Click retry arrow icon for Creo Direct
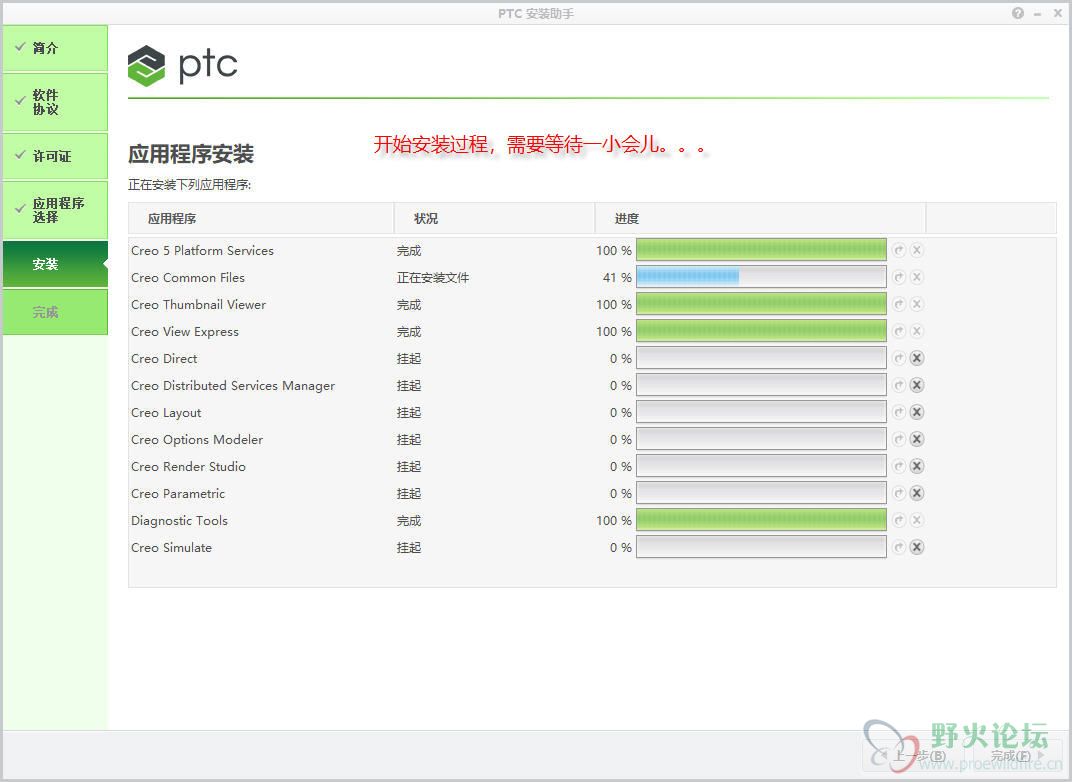Screen dimensions: 1072x782 coord(899,358)
